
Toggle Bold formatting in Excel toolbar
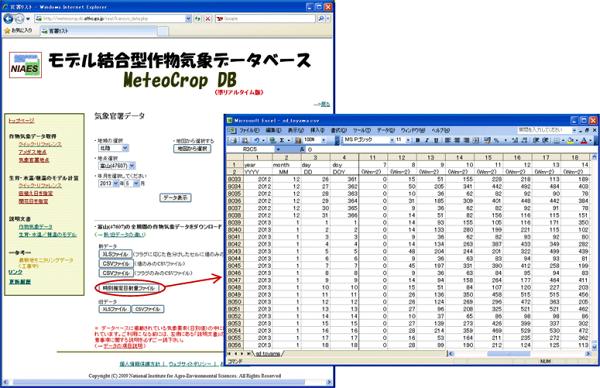pos(417,140)
